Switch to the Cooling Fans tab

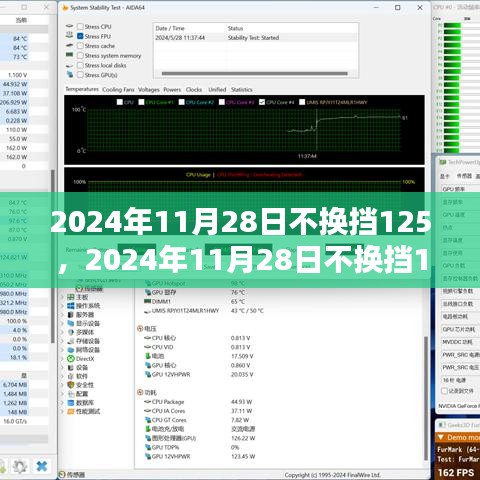[x=118, y=90]
